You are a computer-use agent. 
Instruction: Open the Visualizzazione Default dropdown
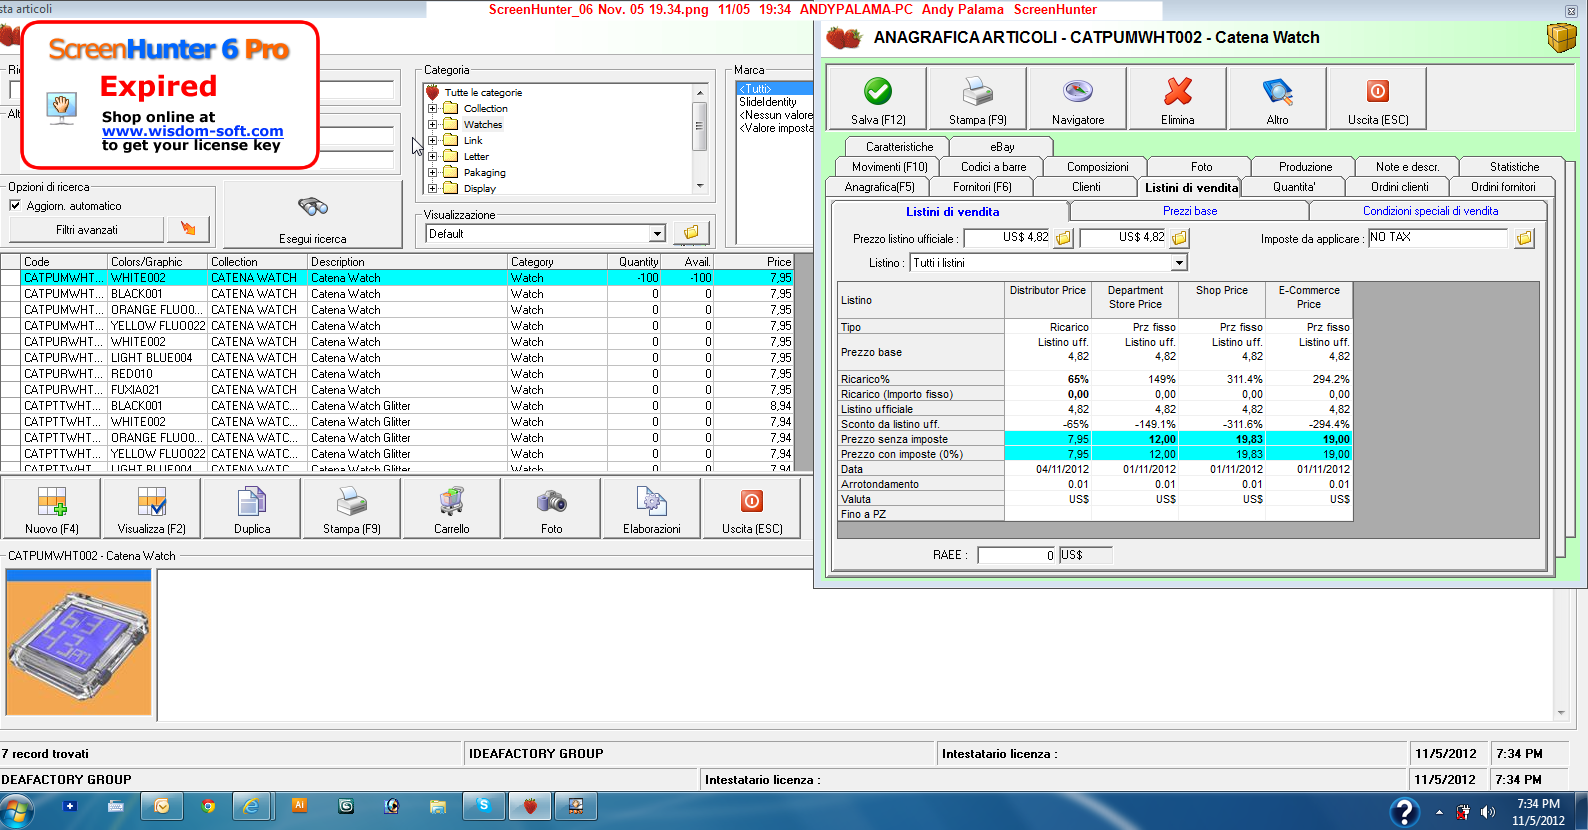[x=657, y=234]
